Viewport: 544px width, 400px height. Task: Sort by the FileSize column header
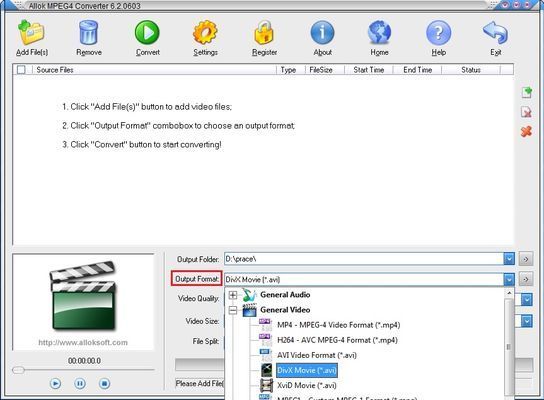click(x=325, y=70)
